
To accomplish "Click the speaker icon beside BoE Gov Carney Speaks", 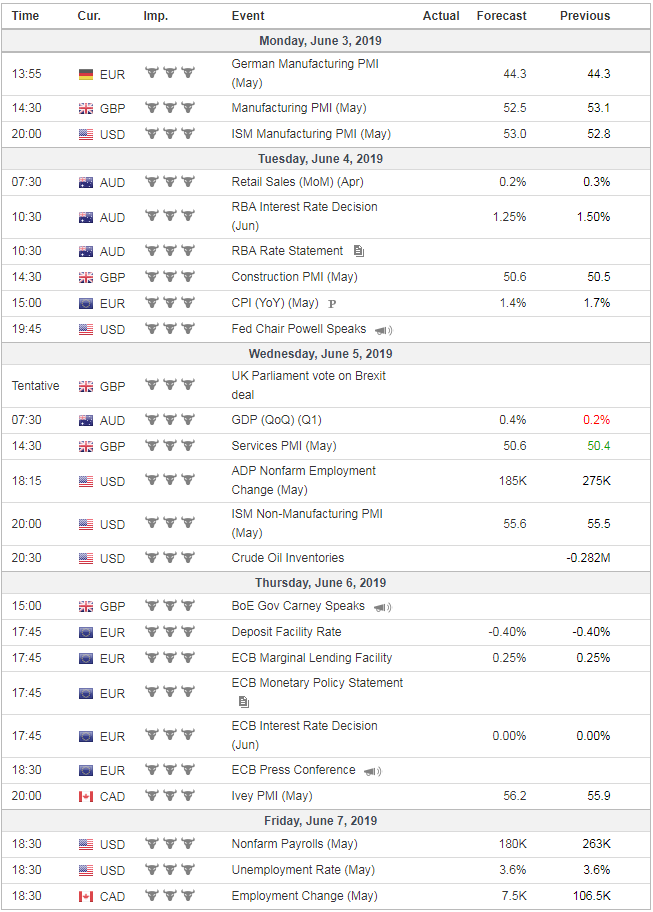I will tap(382, 607).
